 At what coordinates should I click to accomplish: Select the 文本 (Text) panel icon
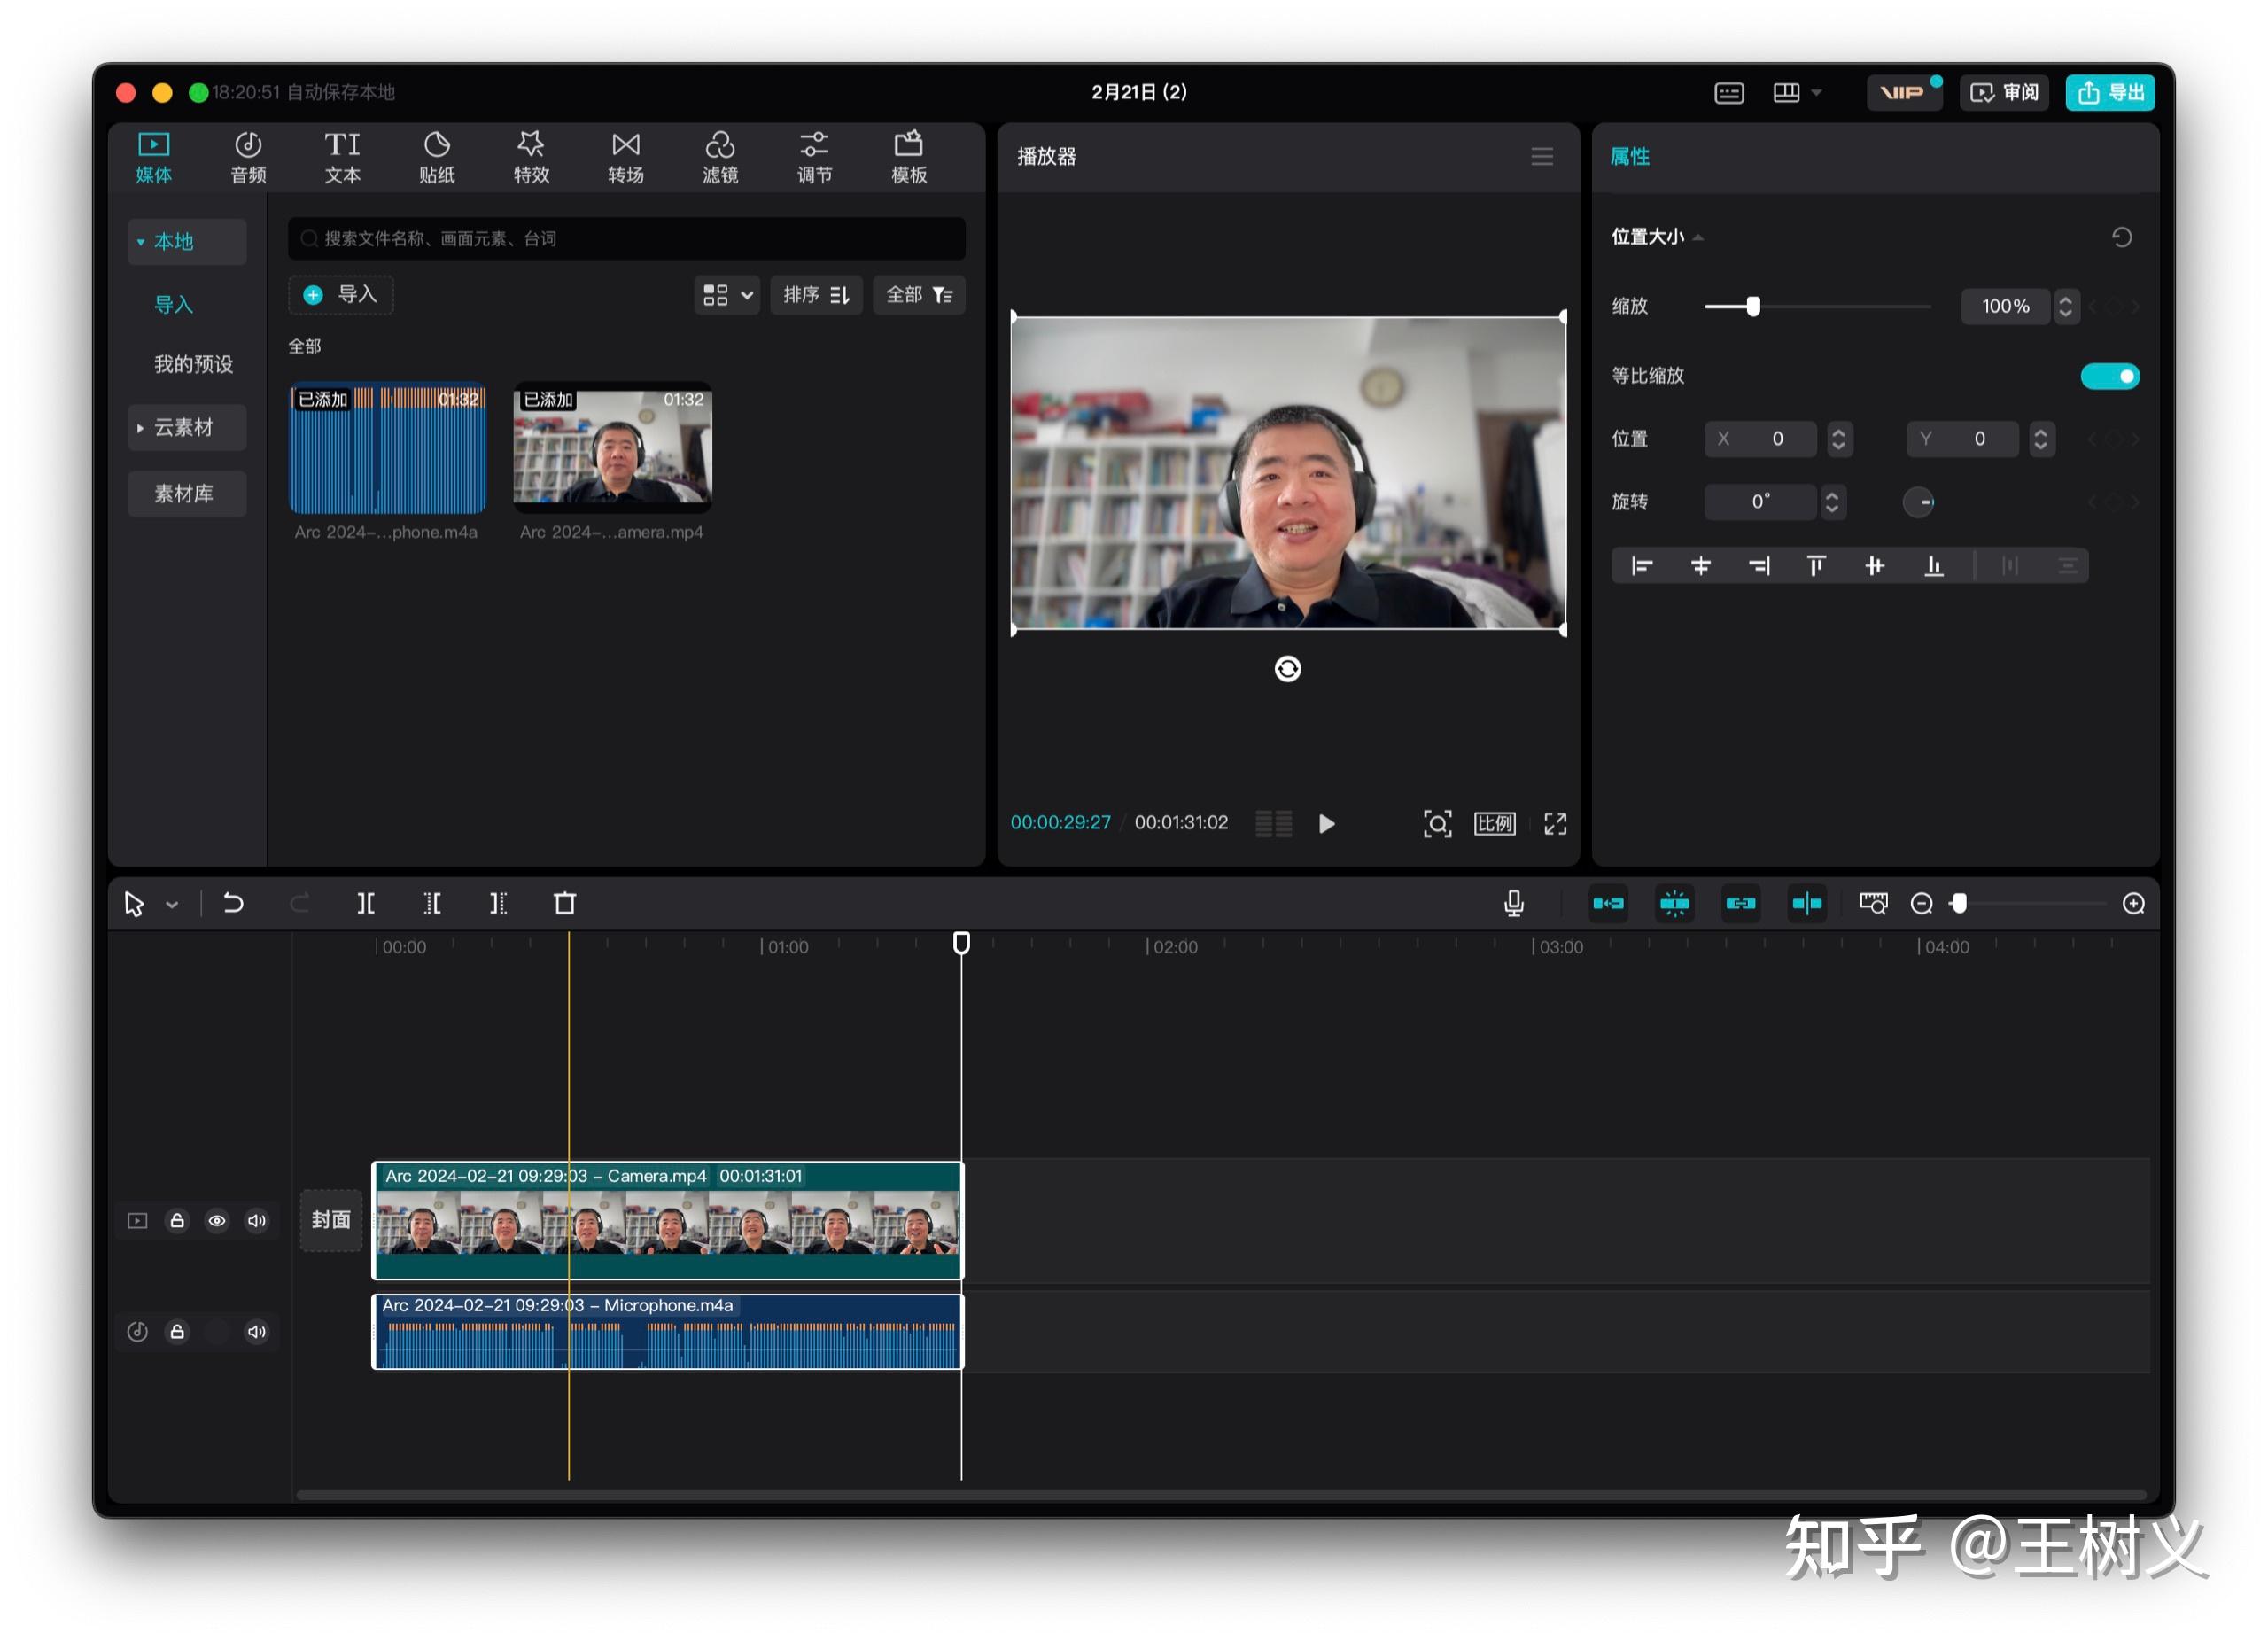click(x=342, y=157)
